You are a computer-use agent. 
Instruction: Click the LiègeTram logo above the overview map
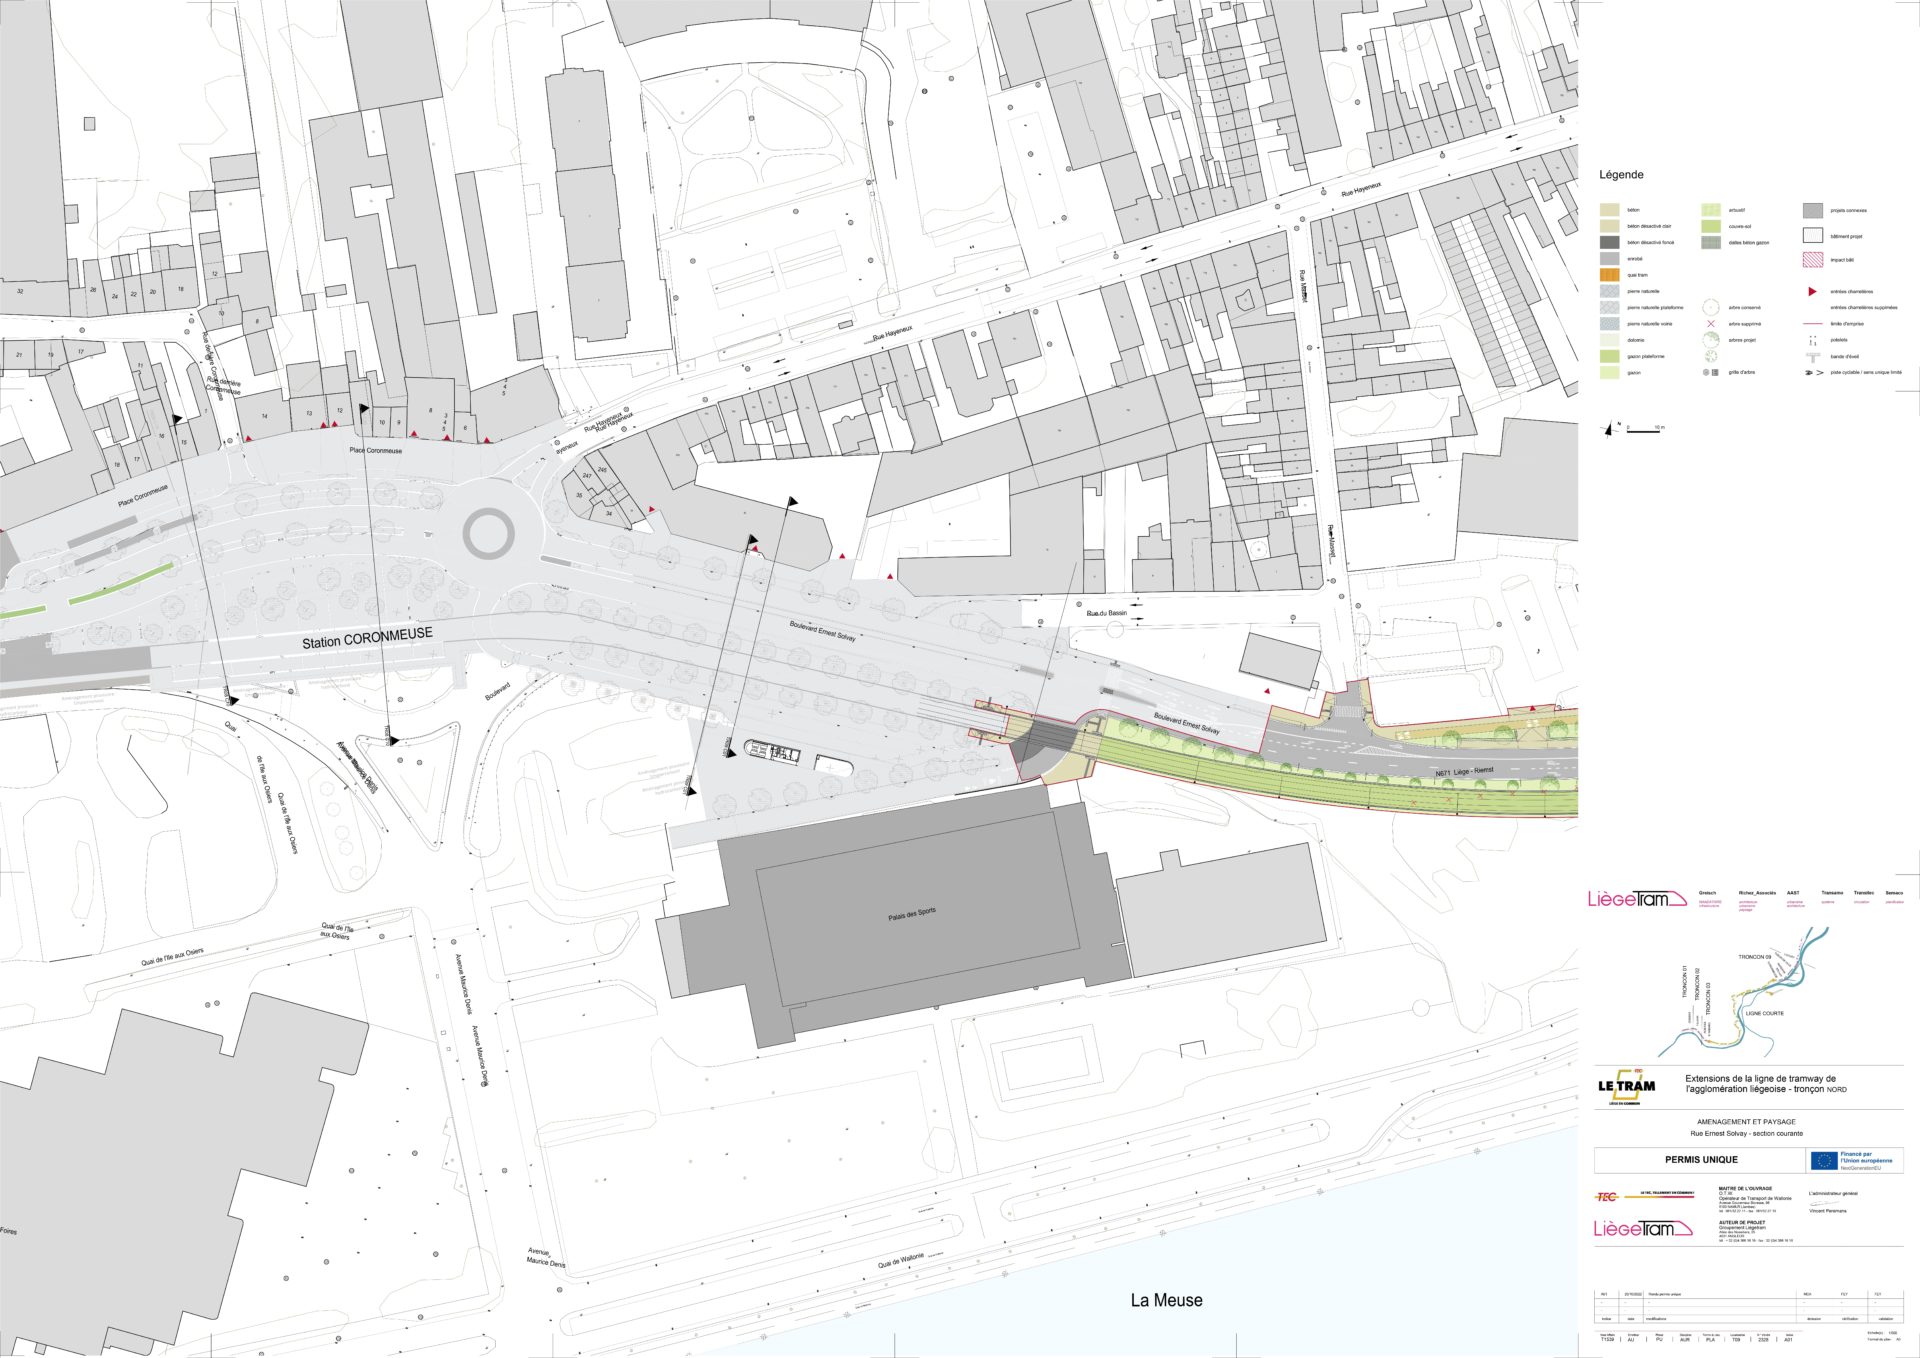(x=1637, y=899)
